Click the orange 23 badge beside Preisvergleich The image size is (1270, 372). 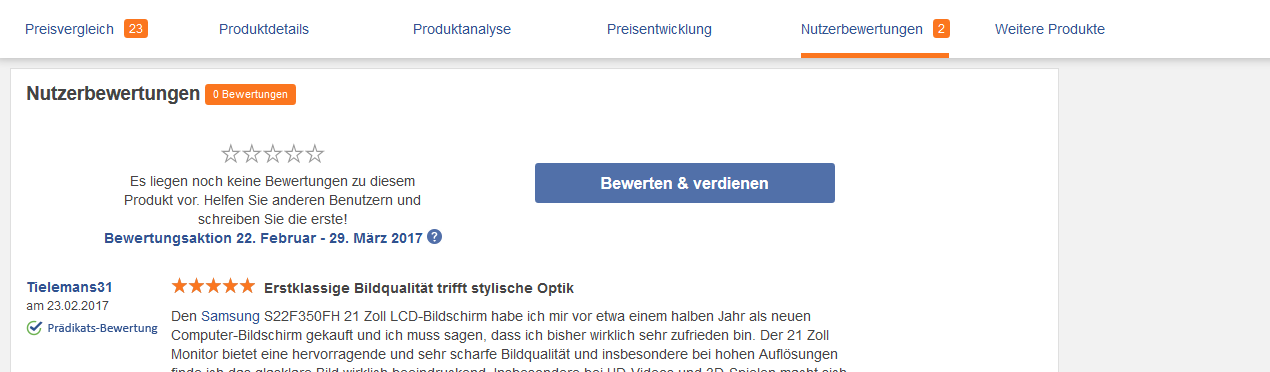pyautogui.click(x=136, y=28)
